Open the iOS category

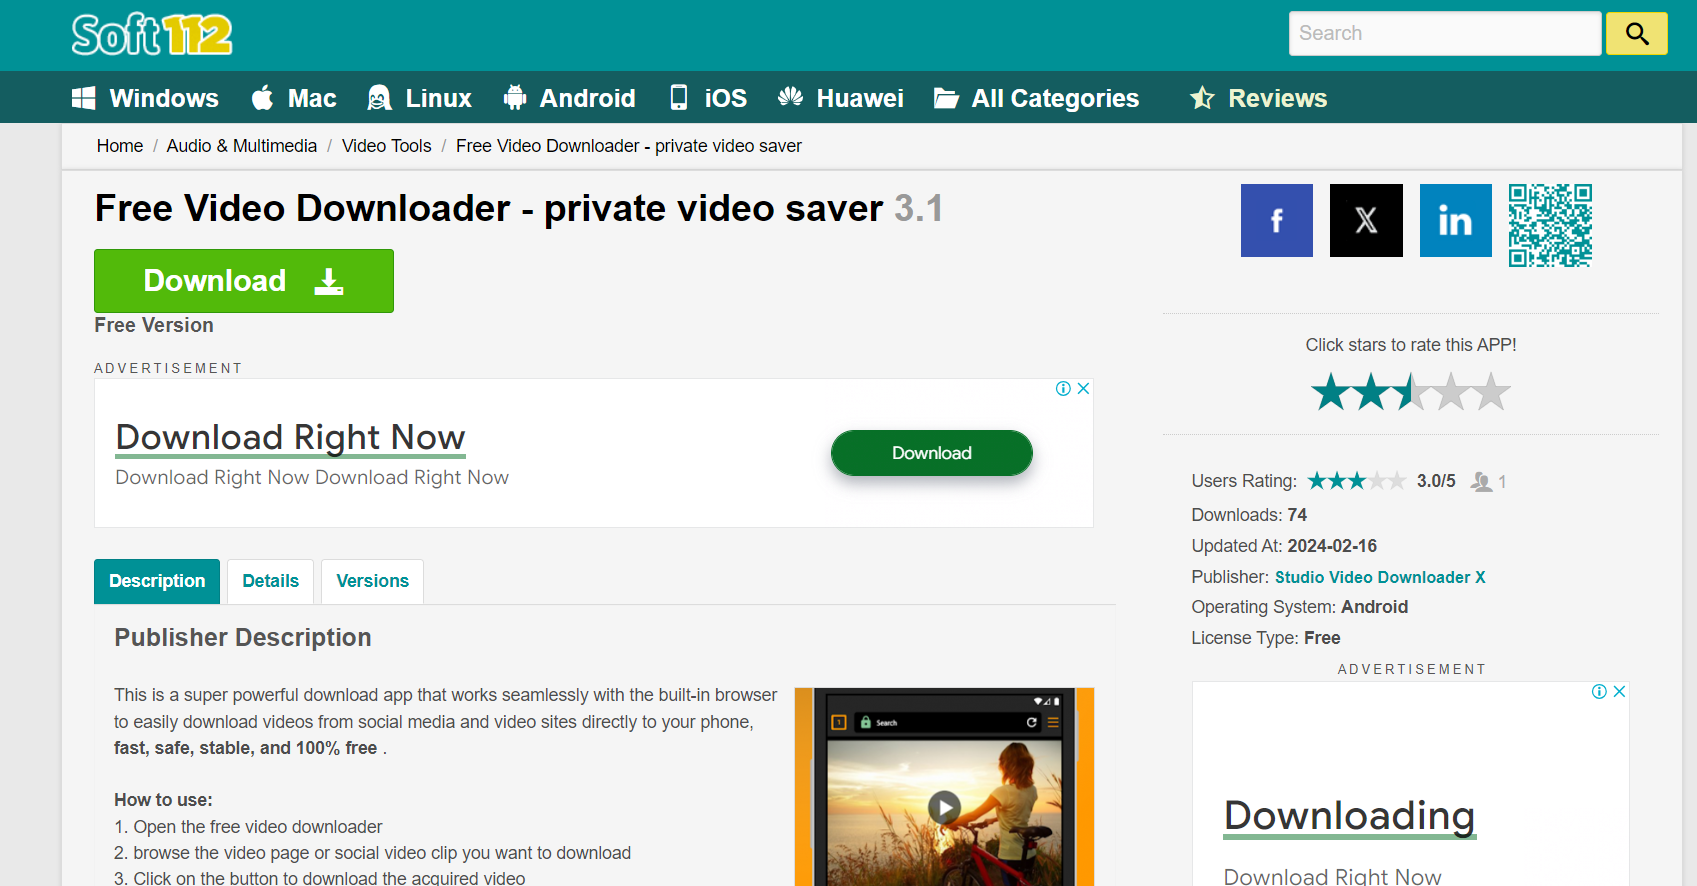point(707,98)
